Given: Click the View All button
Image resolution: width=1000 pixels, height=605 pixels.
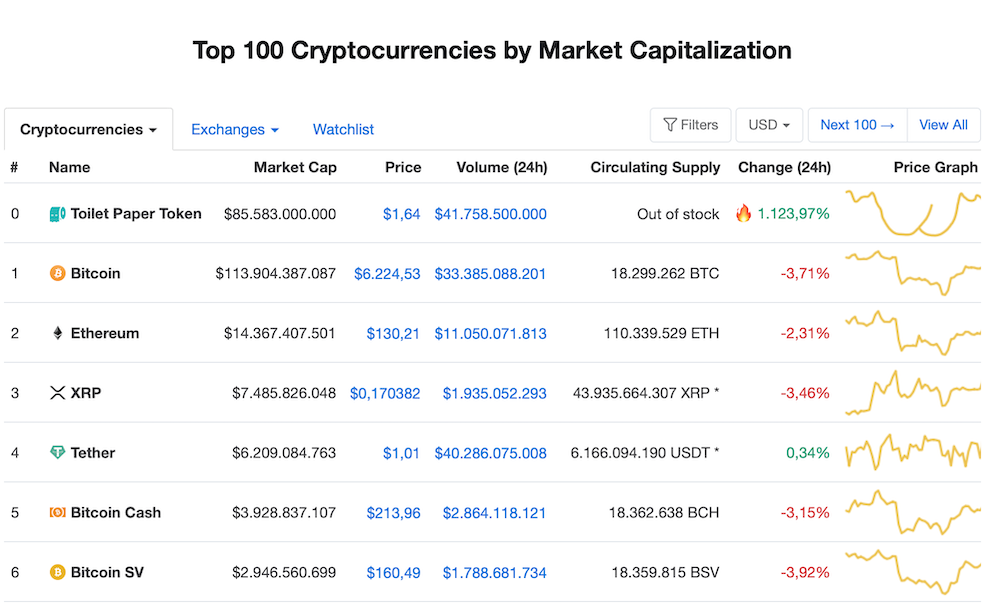Looking at the screenshot, I should coord(943,125).
